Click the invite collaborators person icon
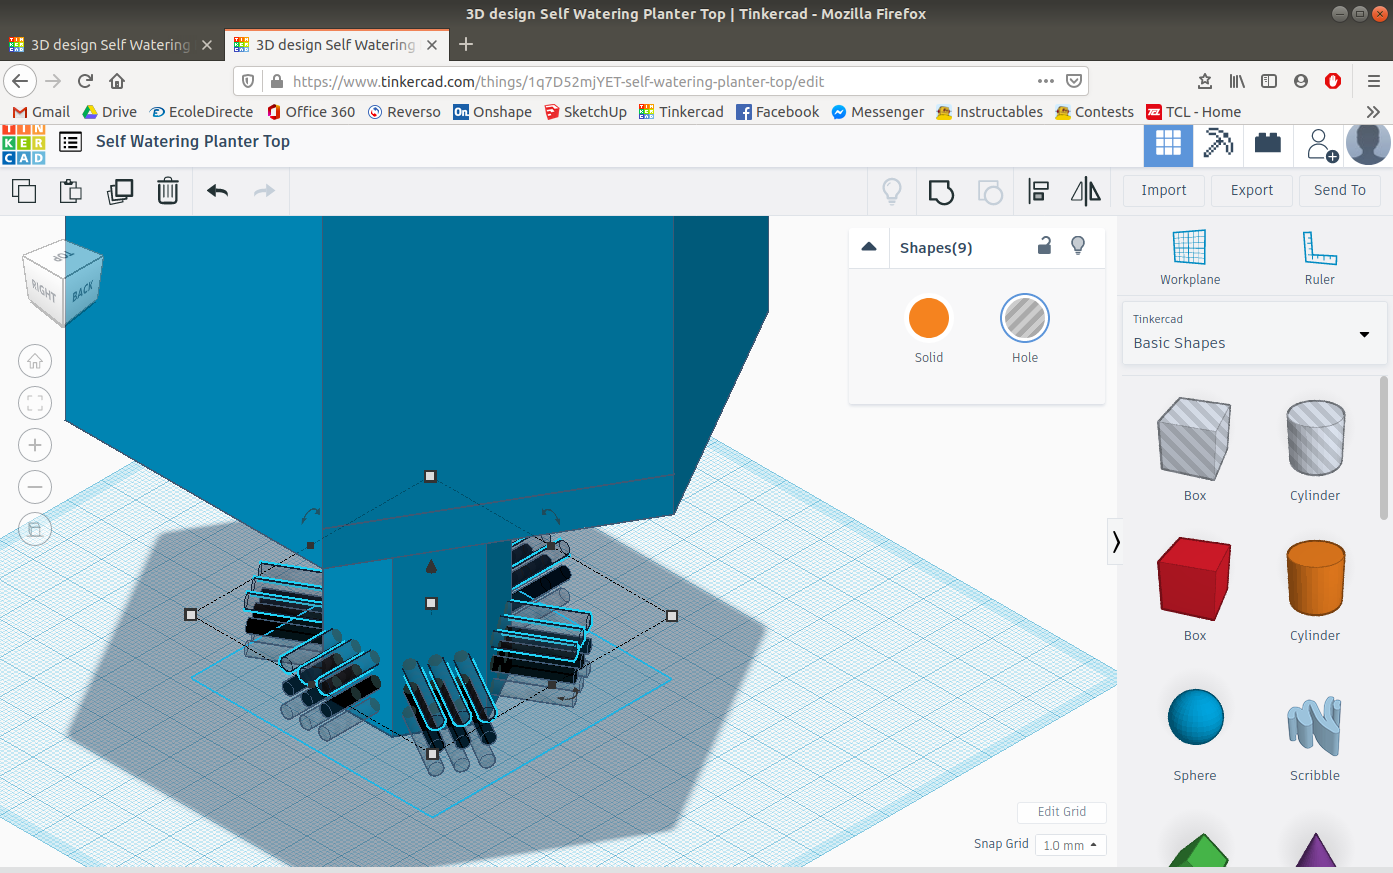 click(1320, 144)
